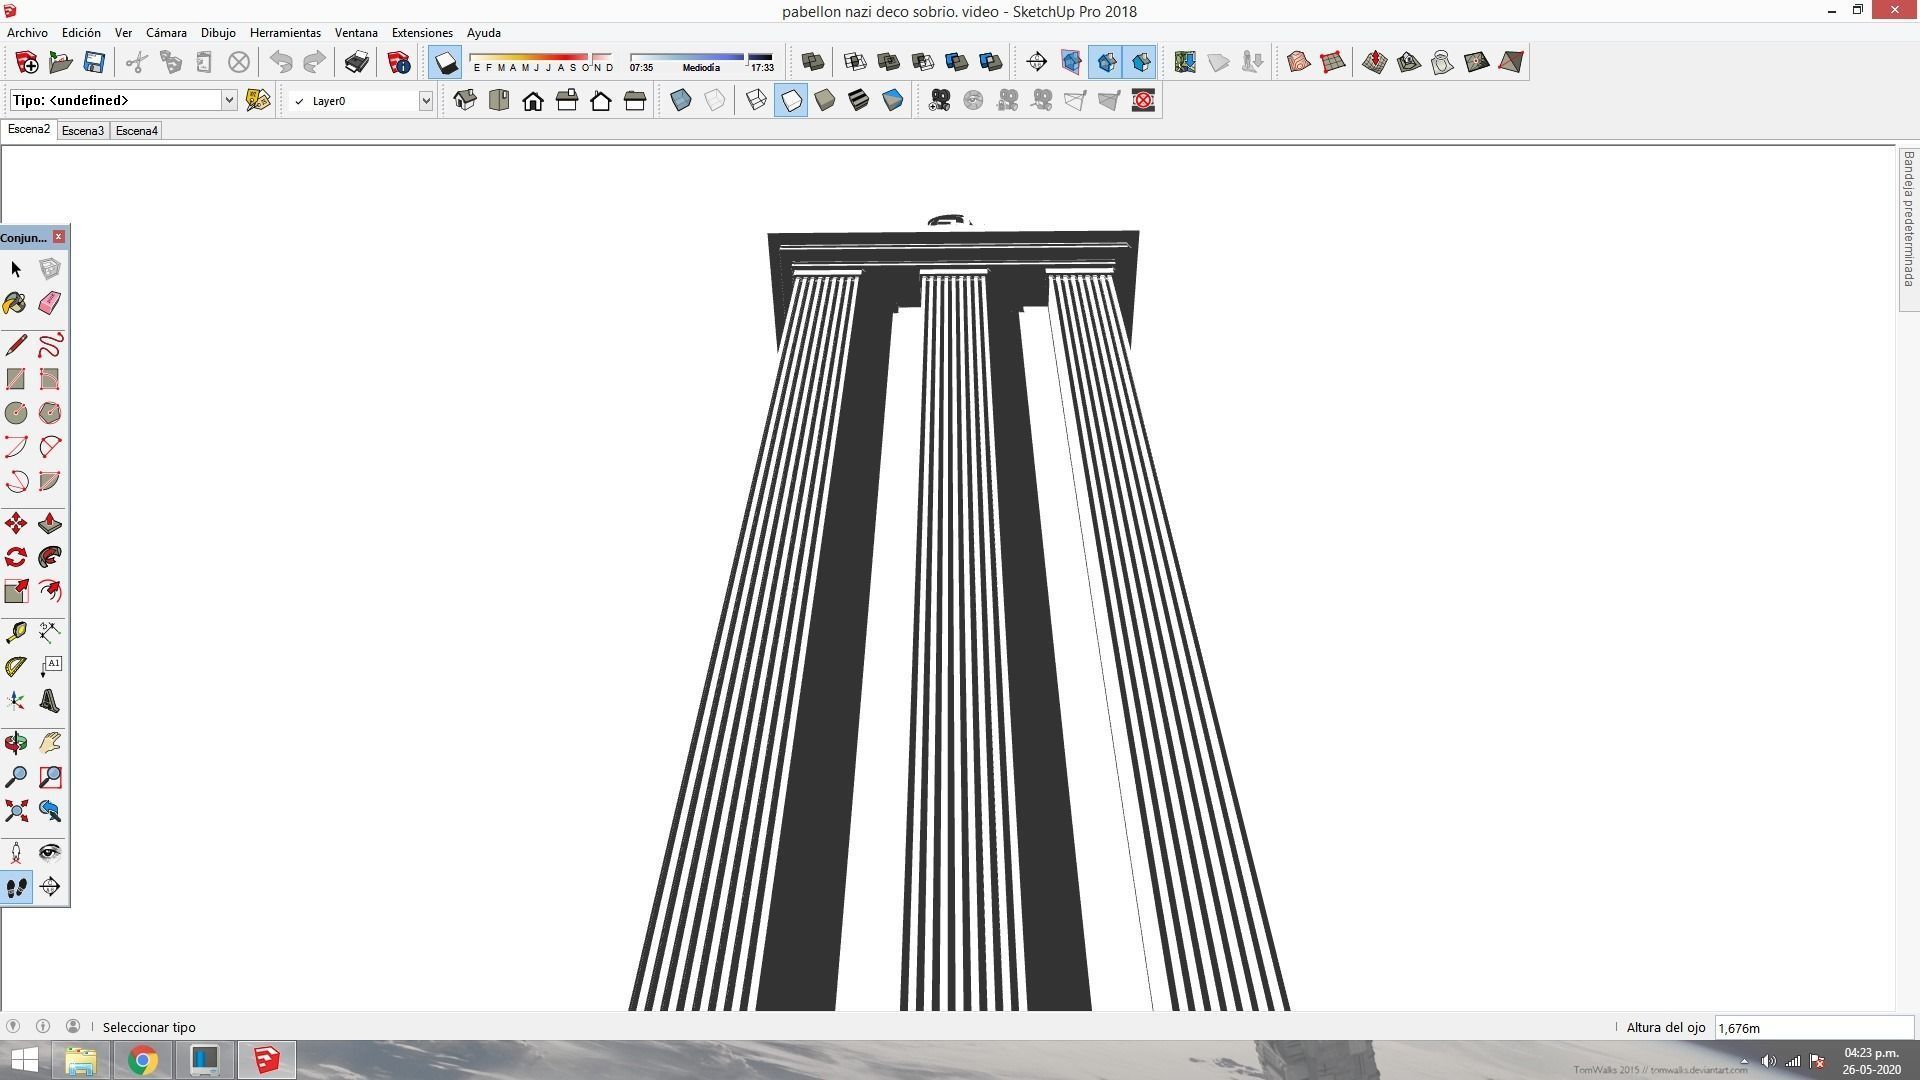Expand Bandeja predeterminada side tray
This screenshot has height=1080, width=1920.
coord(1908,220)
